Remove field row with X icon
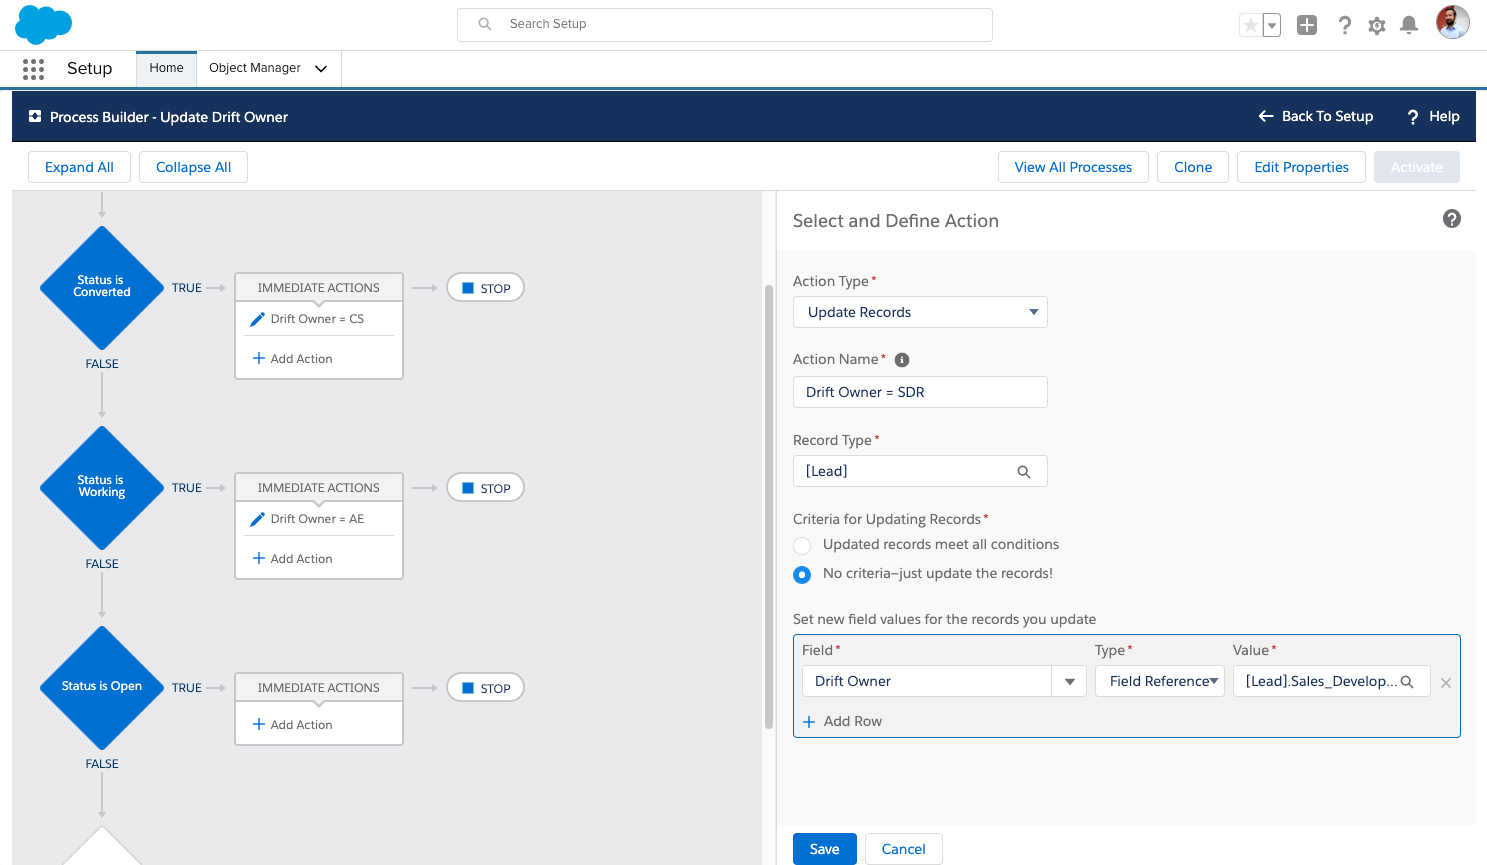Screen dimensions: 1487x865 1446,683
